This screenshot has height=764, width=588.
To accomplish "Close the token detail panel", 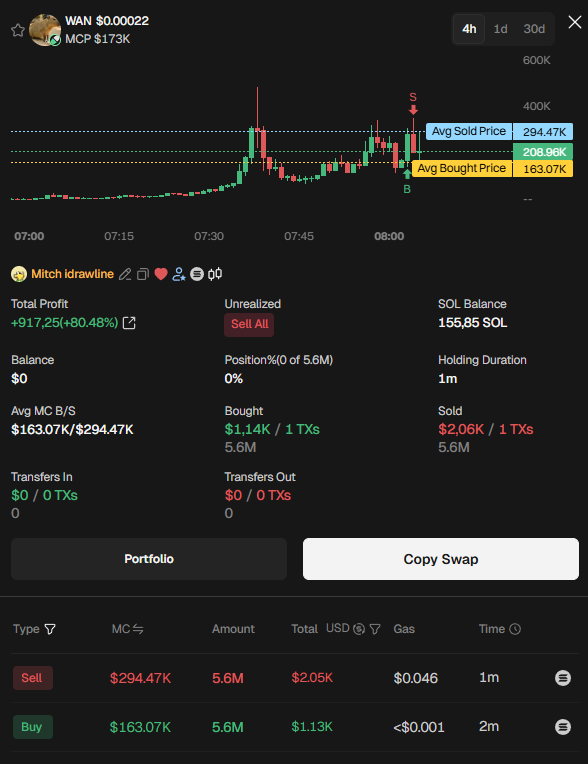I will pos(575,22).
